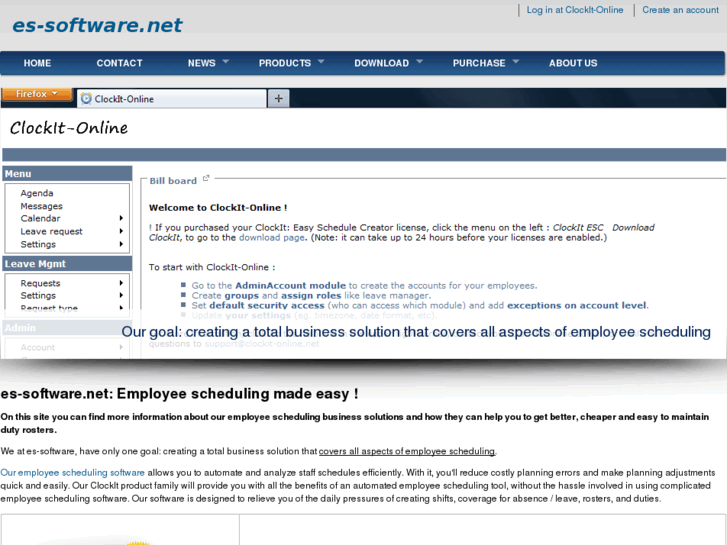Click Calendar in the Menu panel
The width and height of the screenshot is (727, 545).
tap(40, 218)
